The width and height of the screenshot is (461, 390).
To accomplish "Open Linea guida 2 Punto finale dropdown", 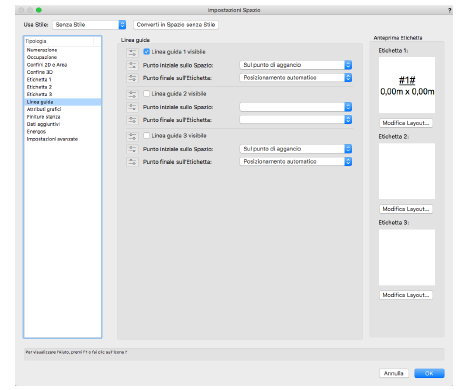I will [296, 120].
